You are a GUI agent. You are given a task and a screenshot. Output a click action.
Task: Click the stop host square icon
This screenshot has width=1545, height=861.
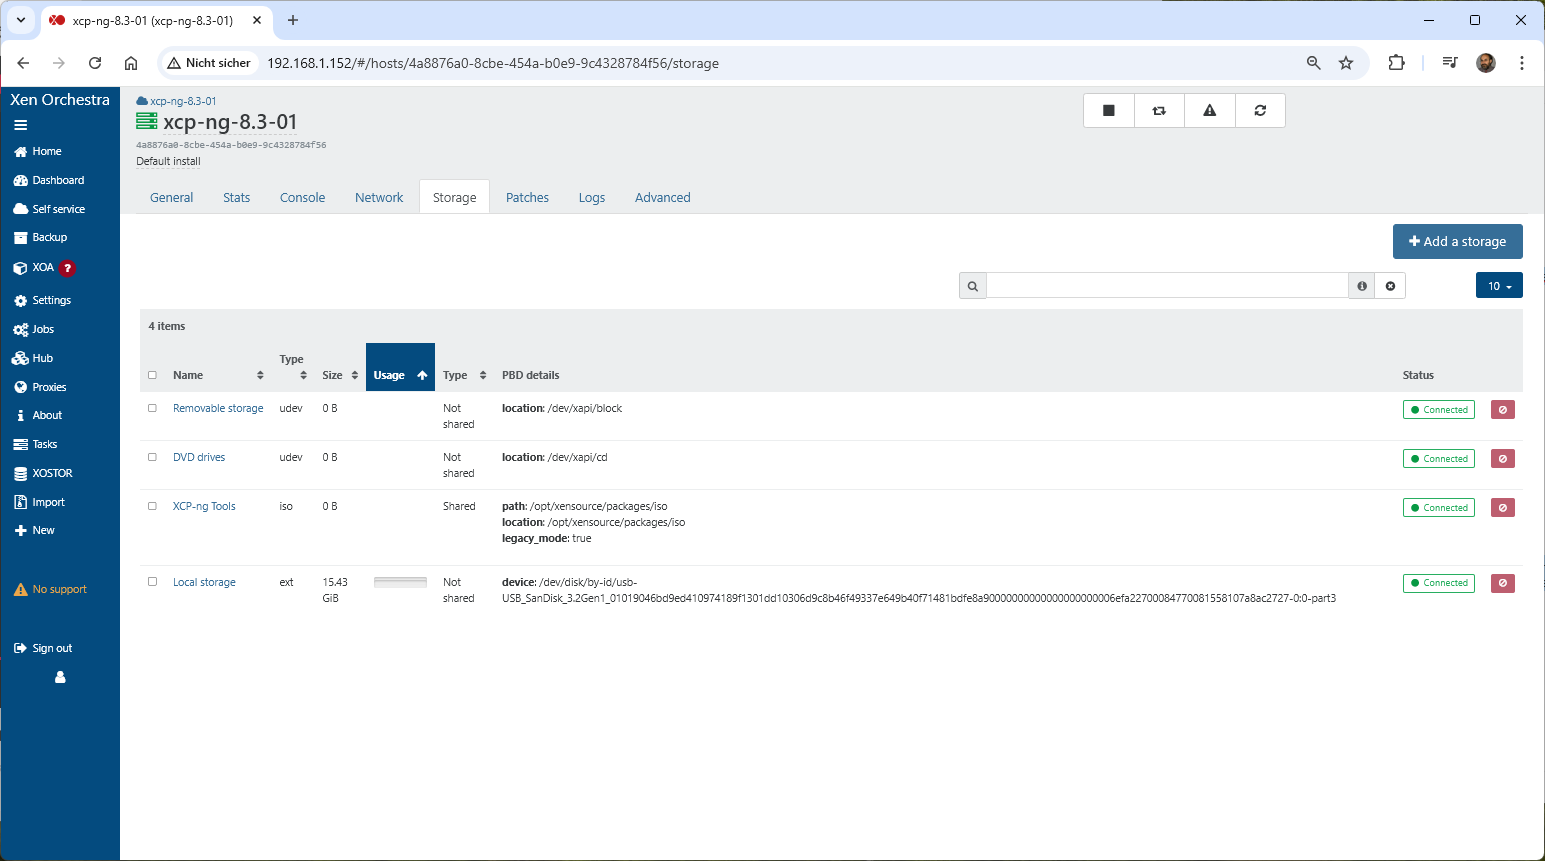coord(1108,111)
